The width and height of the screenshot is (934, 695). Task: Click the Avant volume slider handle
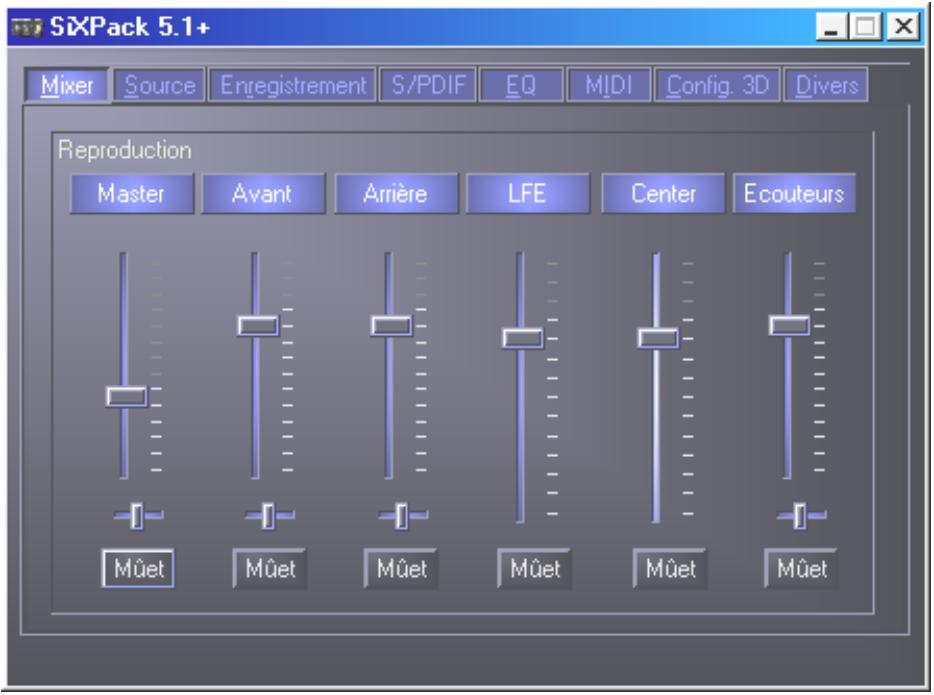pyautogui.click(x=258, y=326)
